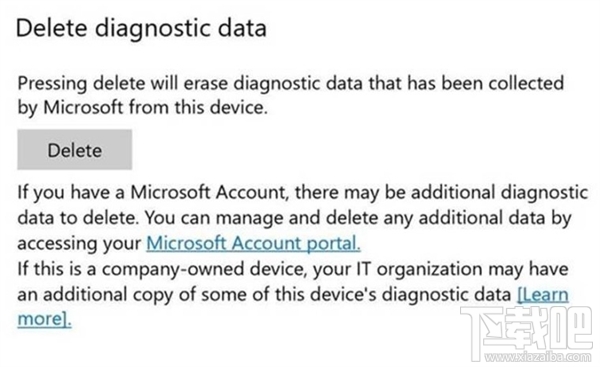Viewport: 600px width, 367px height.
Task: Click 'If this is a company-owned device' text
Action: 162,269
